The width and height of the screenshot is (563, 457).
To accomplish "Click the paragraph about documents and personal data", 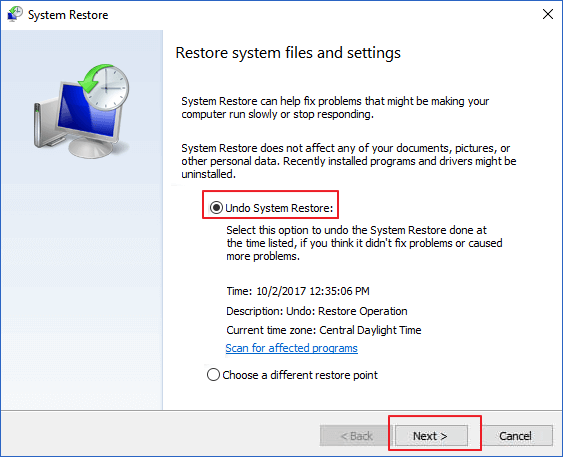I will pos(349,161).
